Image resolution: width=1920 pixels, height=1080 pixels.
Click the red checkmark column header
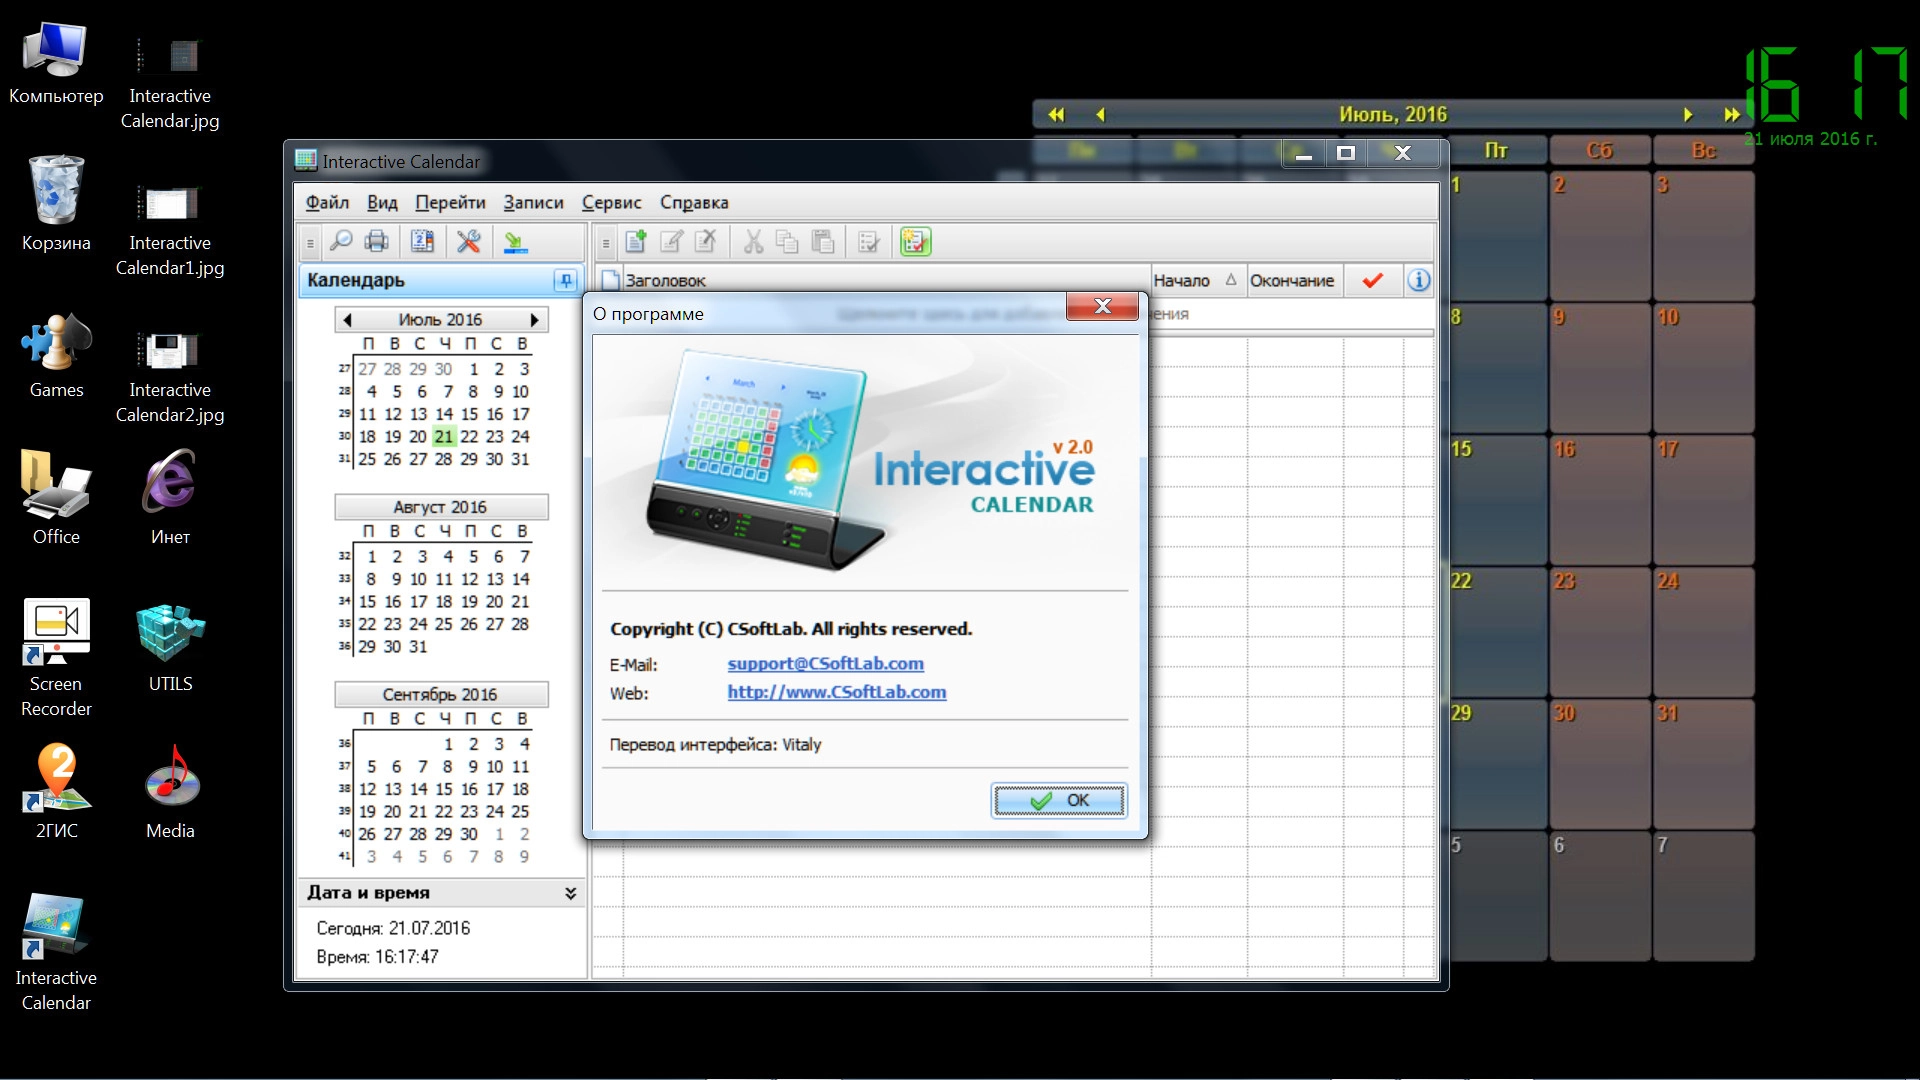tap(1373, 281)
